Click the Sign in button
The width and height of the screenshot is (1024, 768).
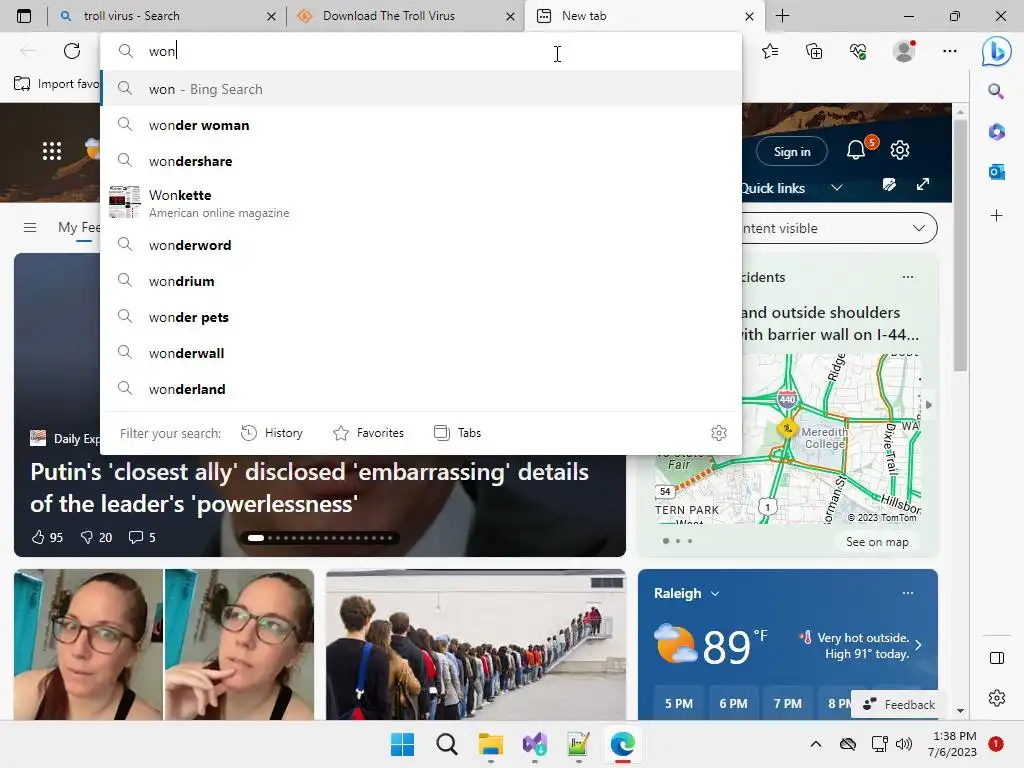click(792, 152)
